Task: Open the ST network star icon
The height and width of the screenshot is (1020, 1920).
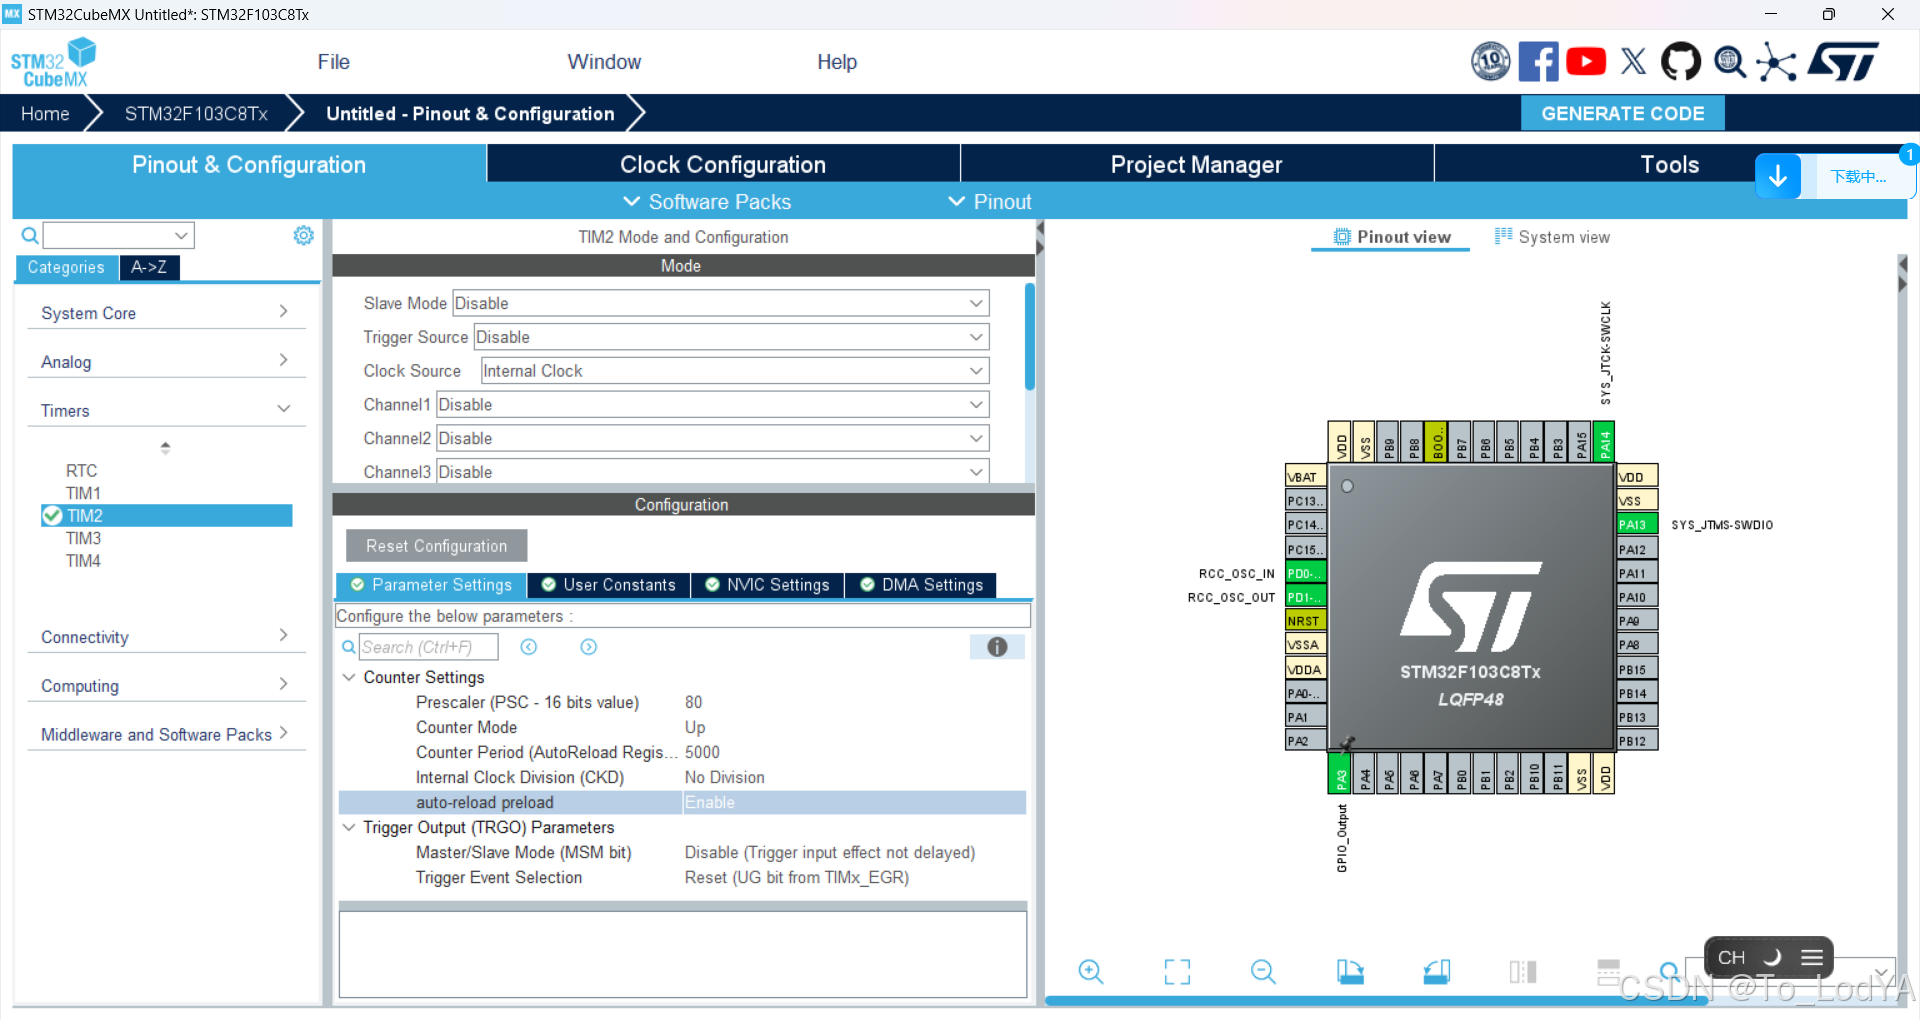Action: pos(1776,62)
